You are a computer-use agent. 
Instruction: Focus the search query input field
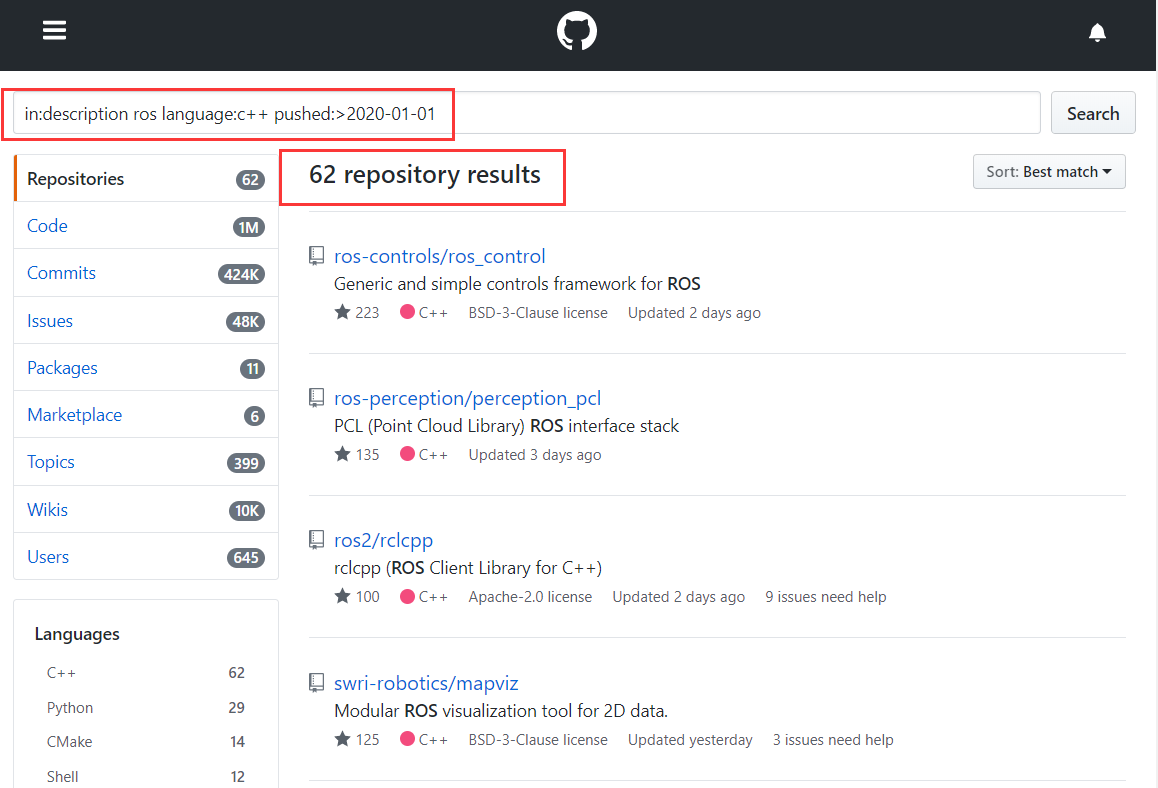[x=527, y=113]
